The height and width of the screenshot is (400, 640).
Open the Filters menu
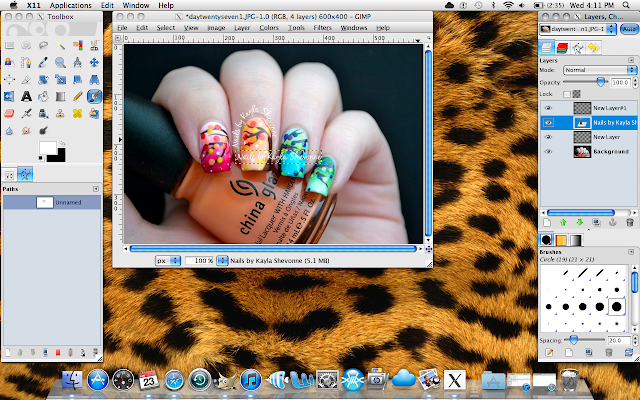pos(322,28)
